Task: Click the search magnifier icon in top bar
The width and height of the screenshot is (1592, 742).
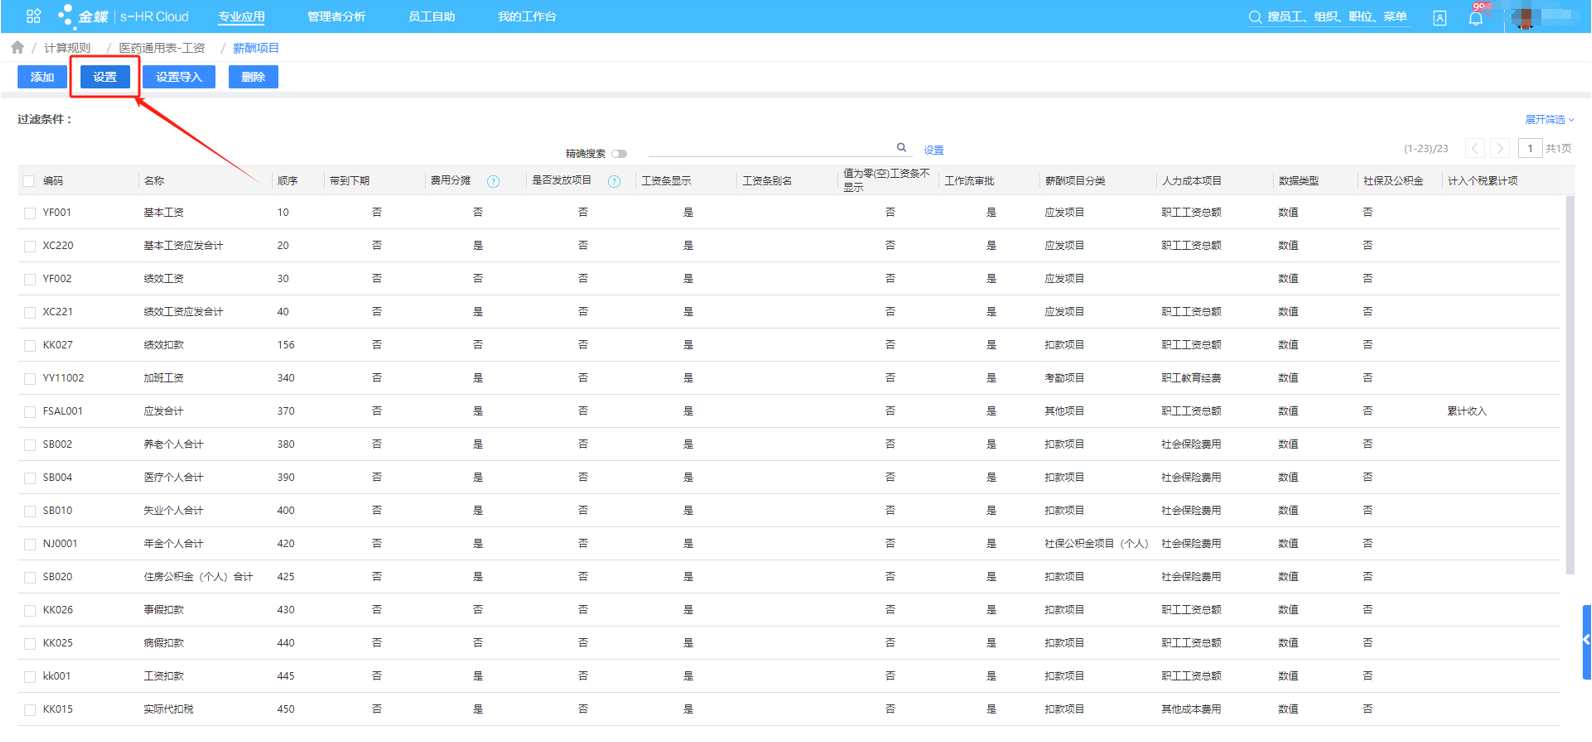Action: [1255, 17]
